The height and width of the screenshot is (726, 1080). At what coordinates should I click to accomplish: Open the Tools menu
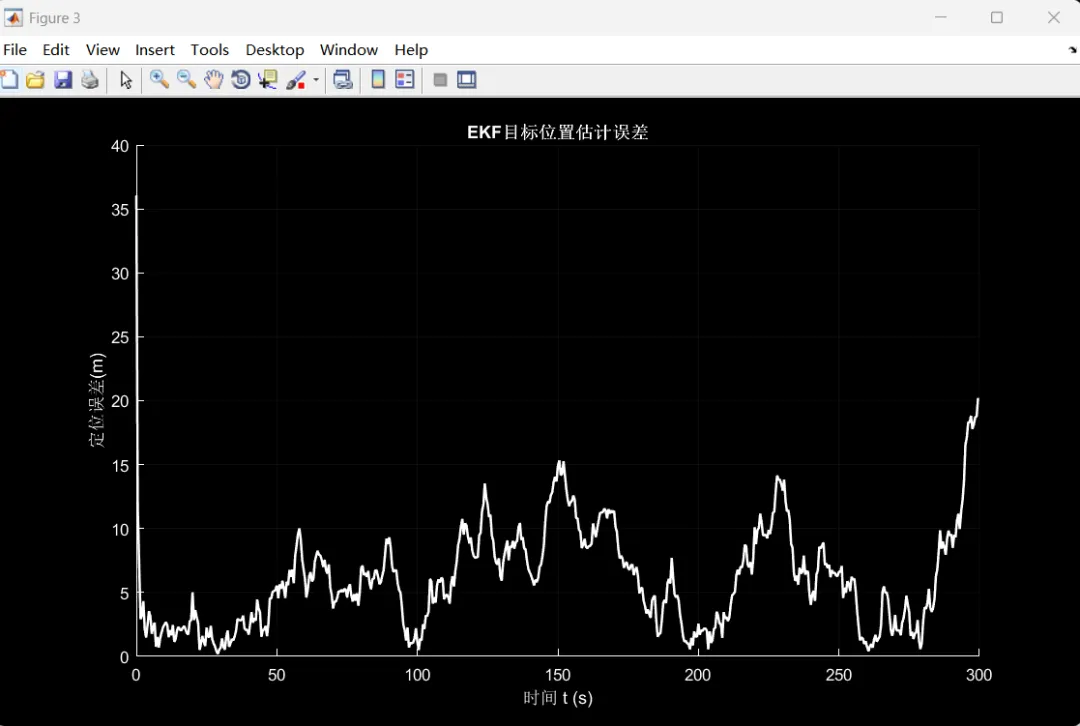point(209,50)
